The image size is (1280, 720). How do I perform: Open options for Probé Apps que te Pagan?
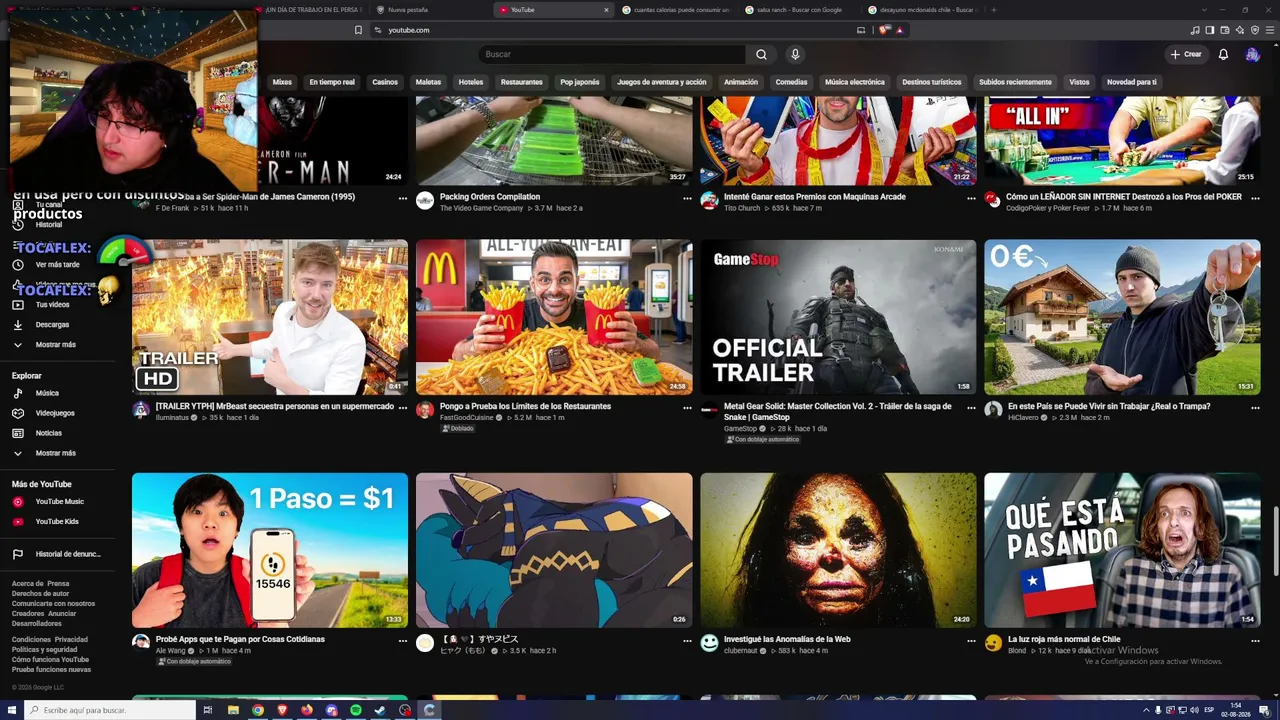(403, 641)
